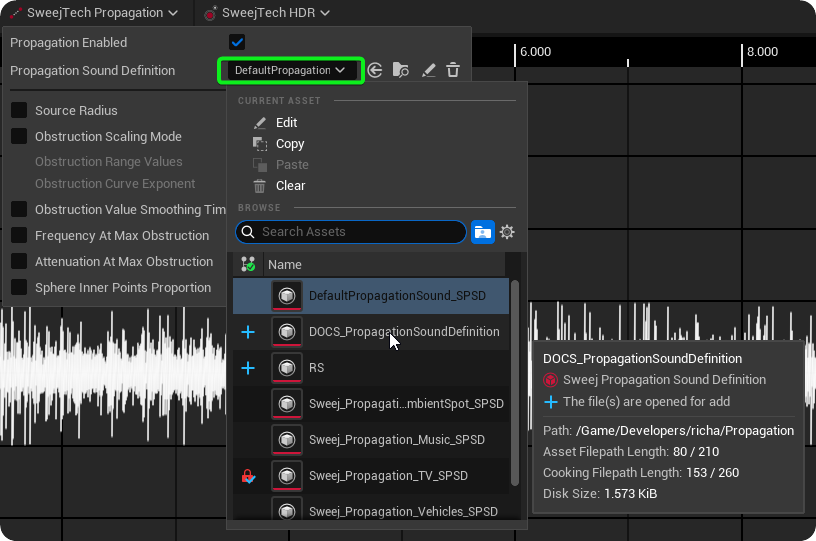Browse to asset in Content Browser
Viewport: 816px width, 541px height.
click(x=401, y=70)
